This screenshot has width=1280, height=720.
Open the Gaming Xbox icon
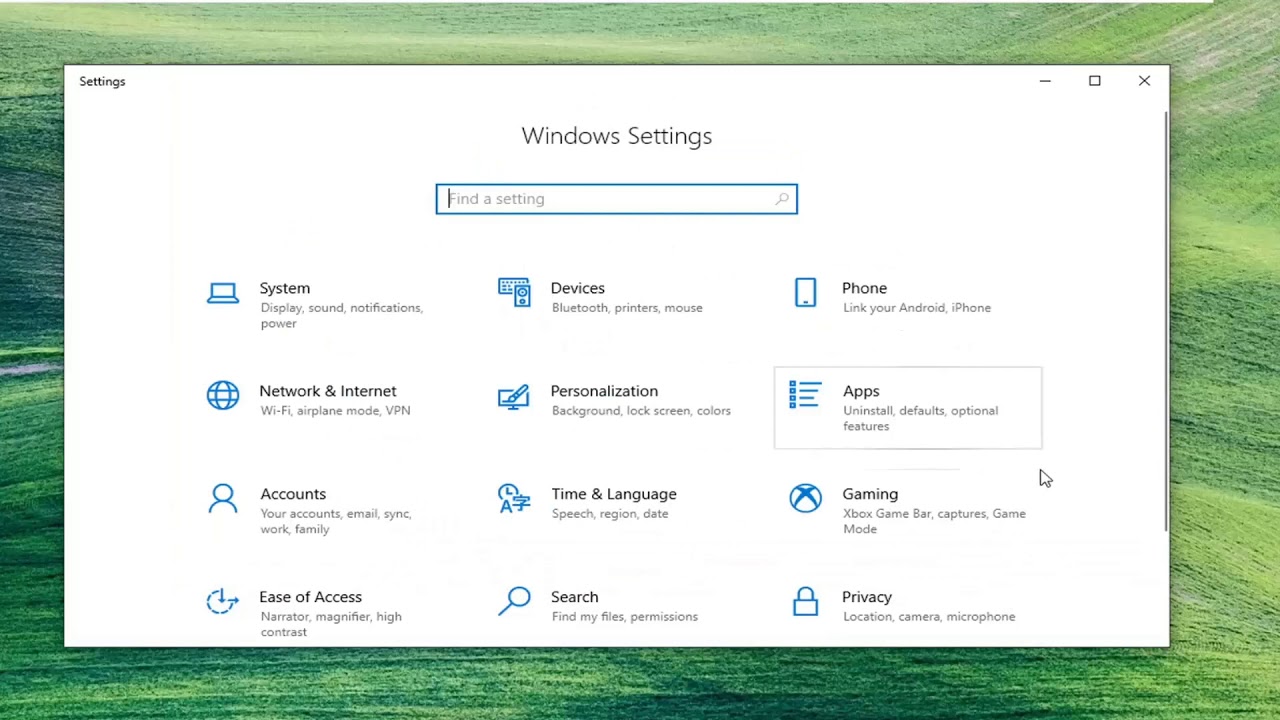pos(805,498)
